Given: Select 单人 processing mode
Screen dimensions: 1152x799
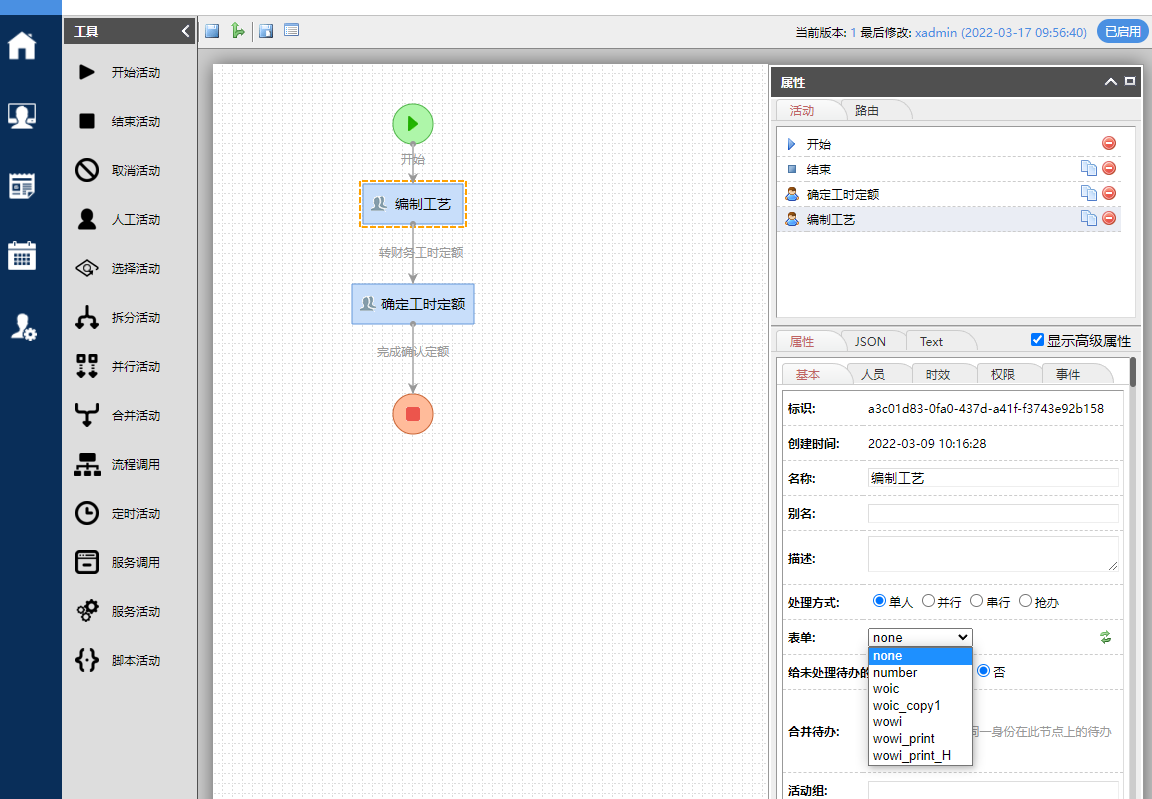Looking at the screenshot, I should [x=879, y=601].
